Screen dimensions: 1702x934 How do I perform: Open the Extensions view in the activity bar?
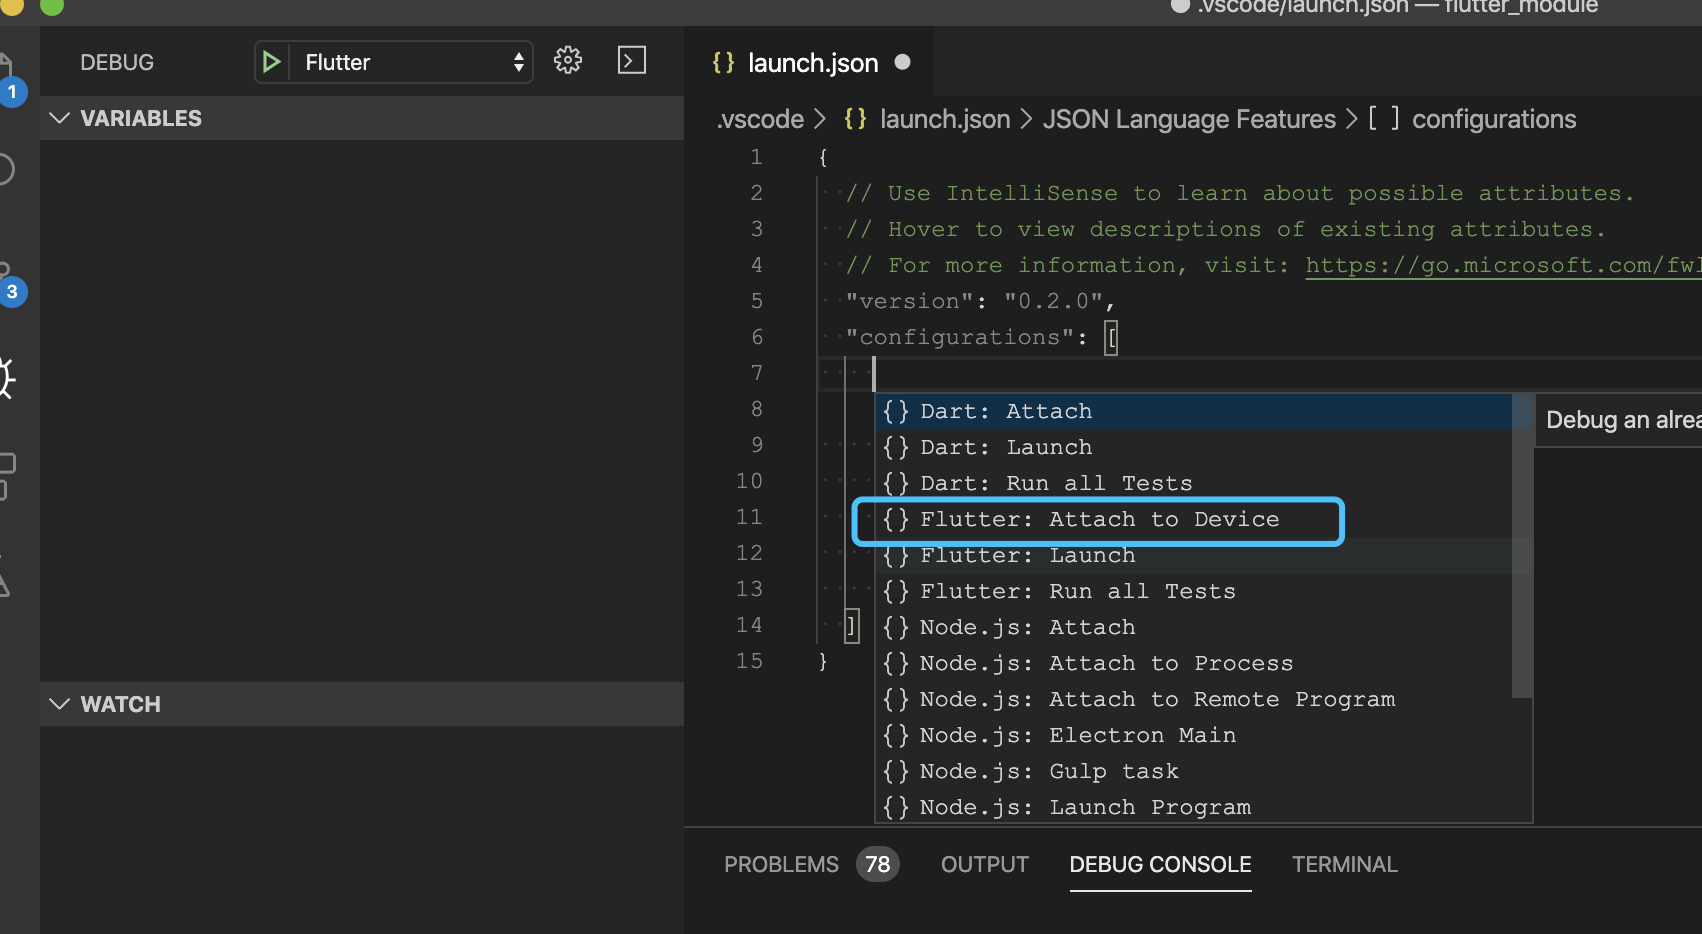tap(7, 476)
